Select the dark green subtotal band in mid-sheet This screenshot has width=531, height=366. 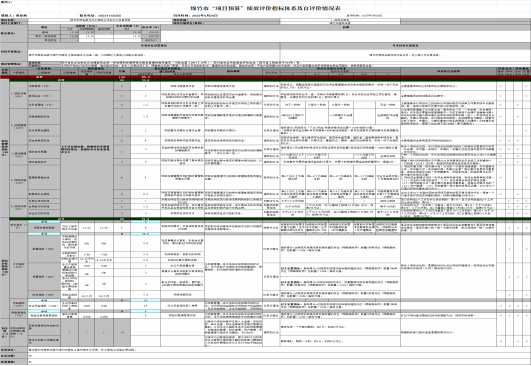(270, 219)
